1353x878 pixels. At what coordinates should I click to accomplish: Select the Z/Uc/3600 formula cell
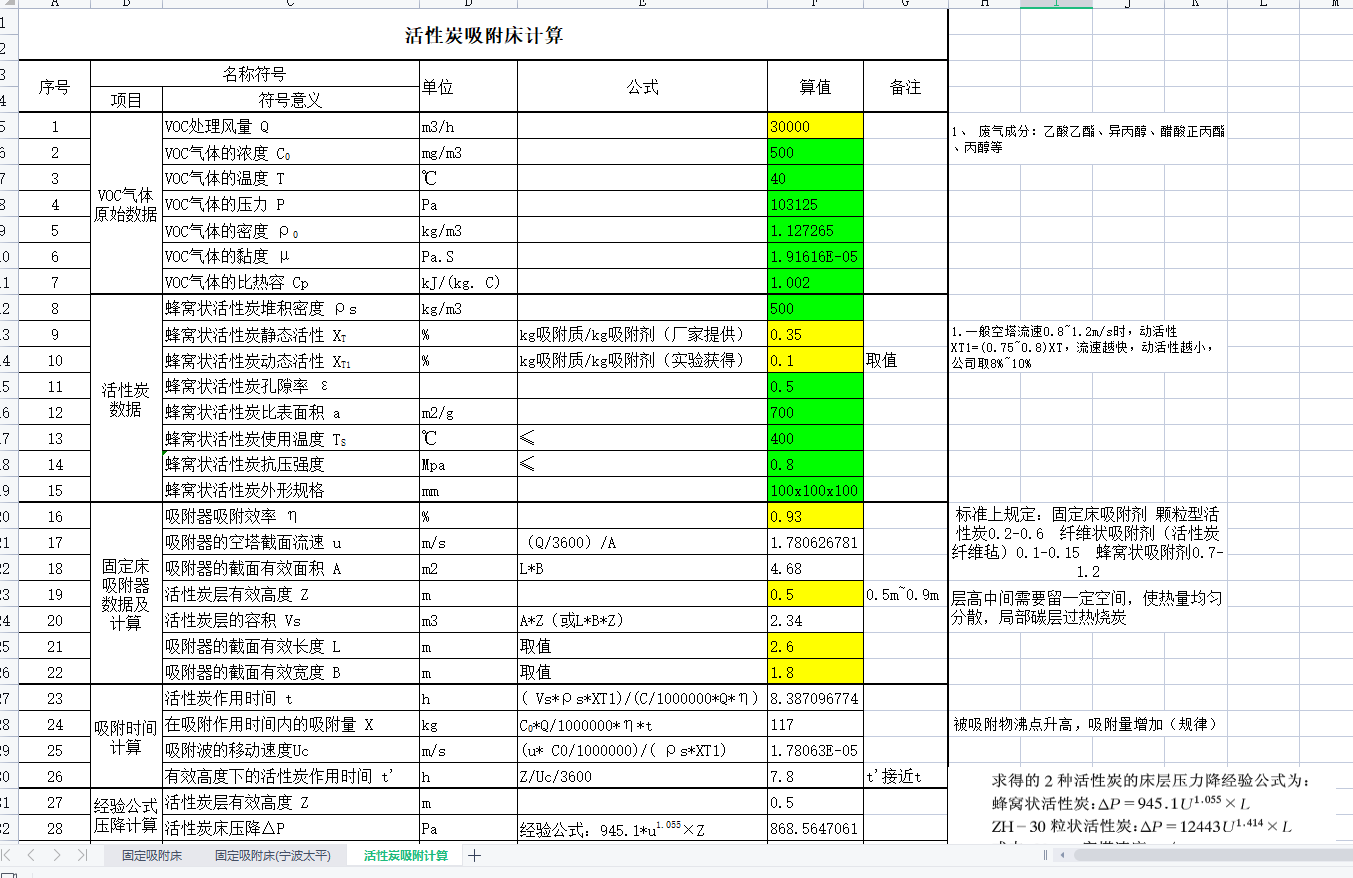pos(642,777)
